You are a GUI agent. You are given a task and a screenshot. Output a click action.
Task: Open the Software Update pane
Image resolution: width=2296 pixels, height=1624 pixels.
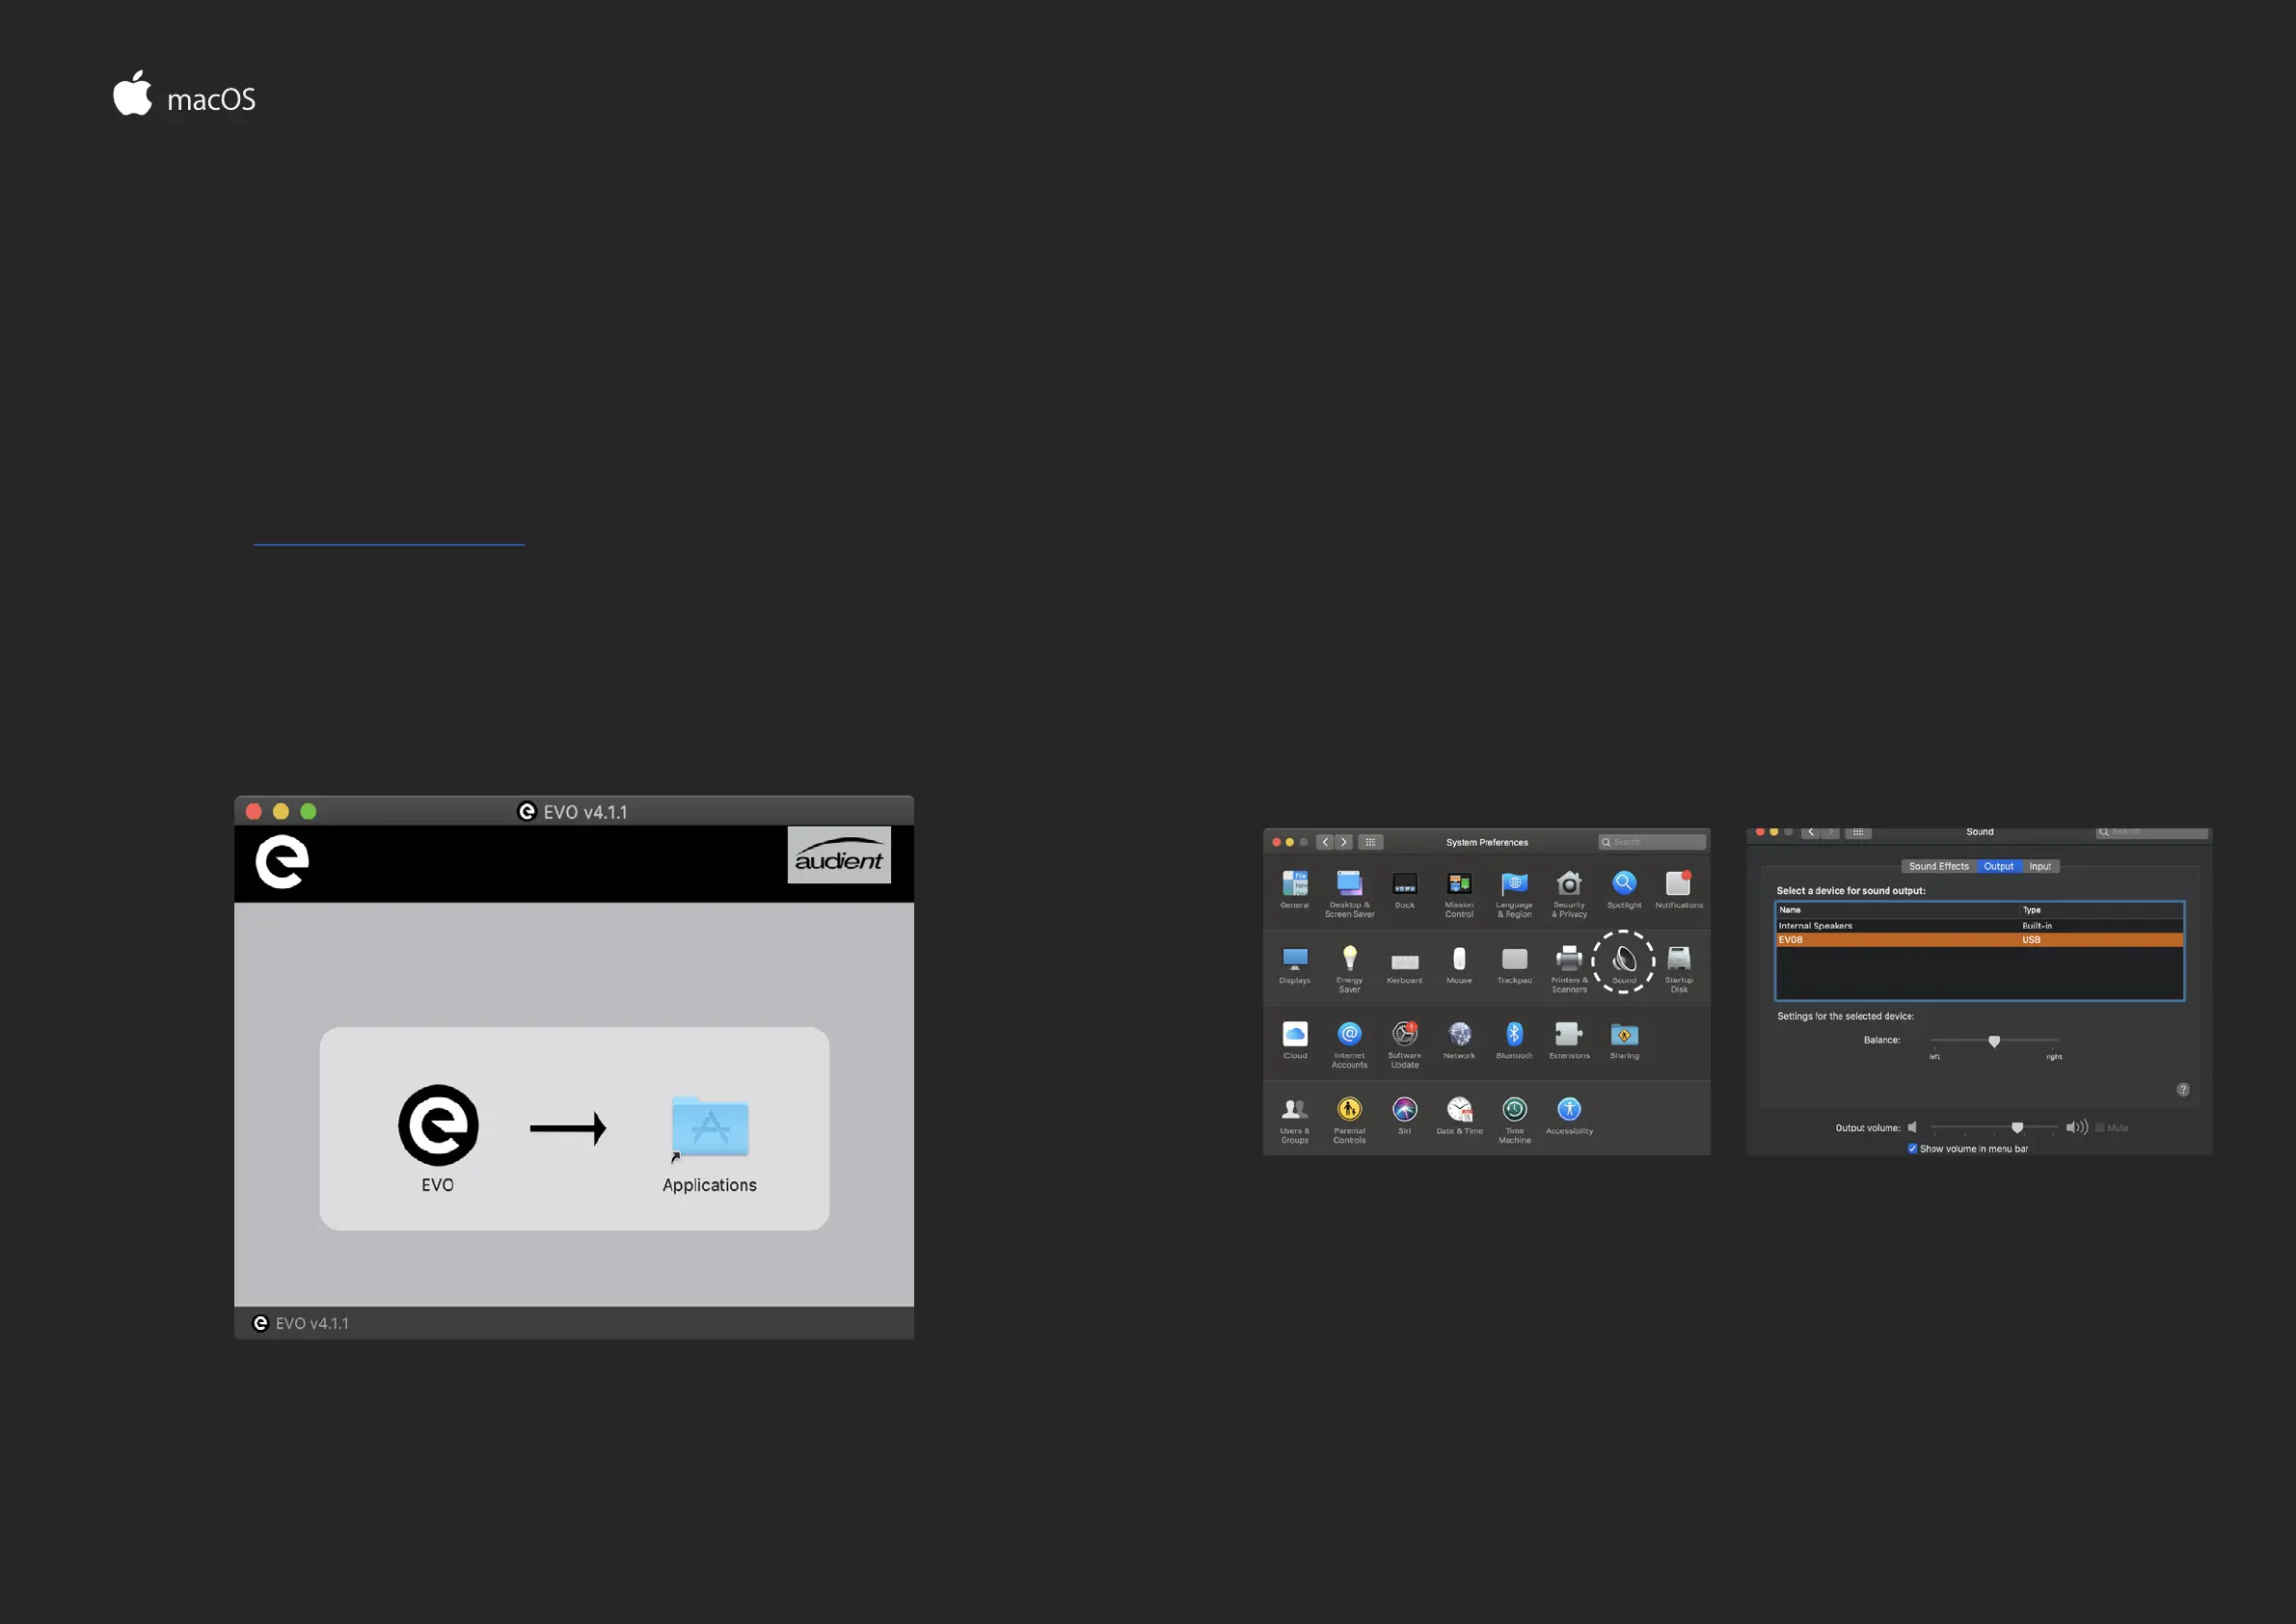pos(1404,1035)
